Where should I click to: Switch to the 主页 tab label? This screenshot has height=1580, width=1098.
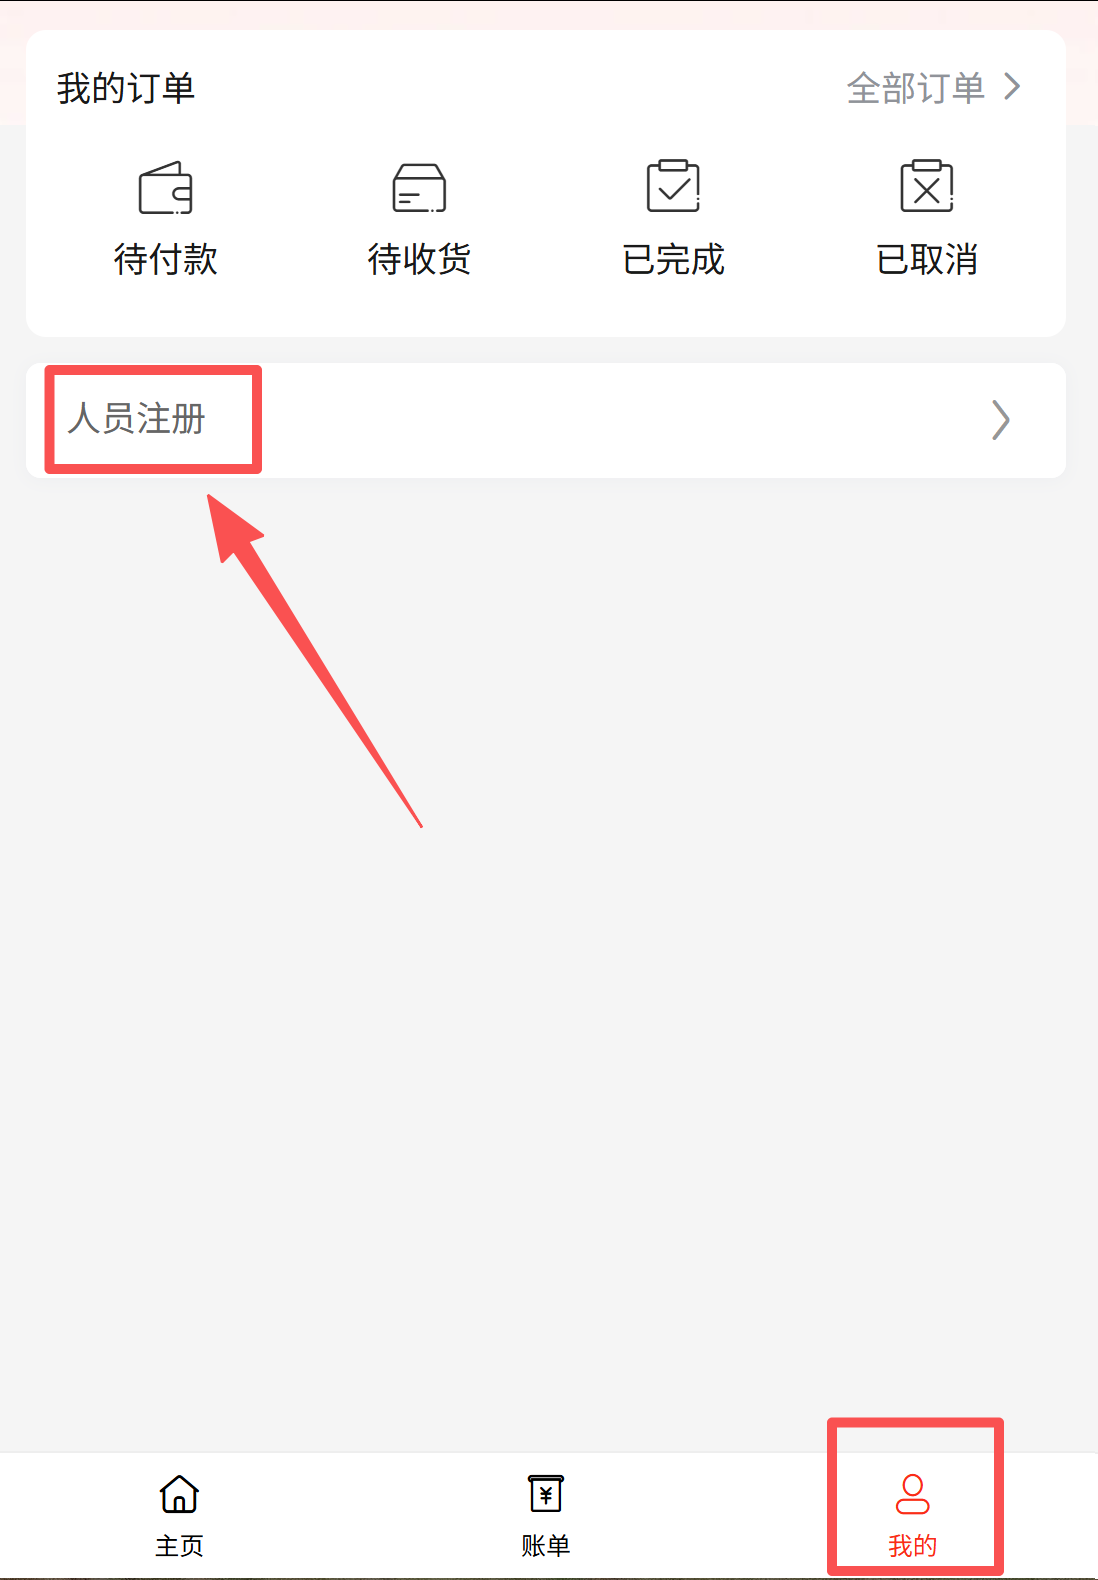click(x=179, y=1546)
